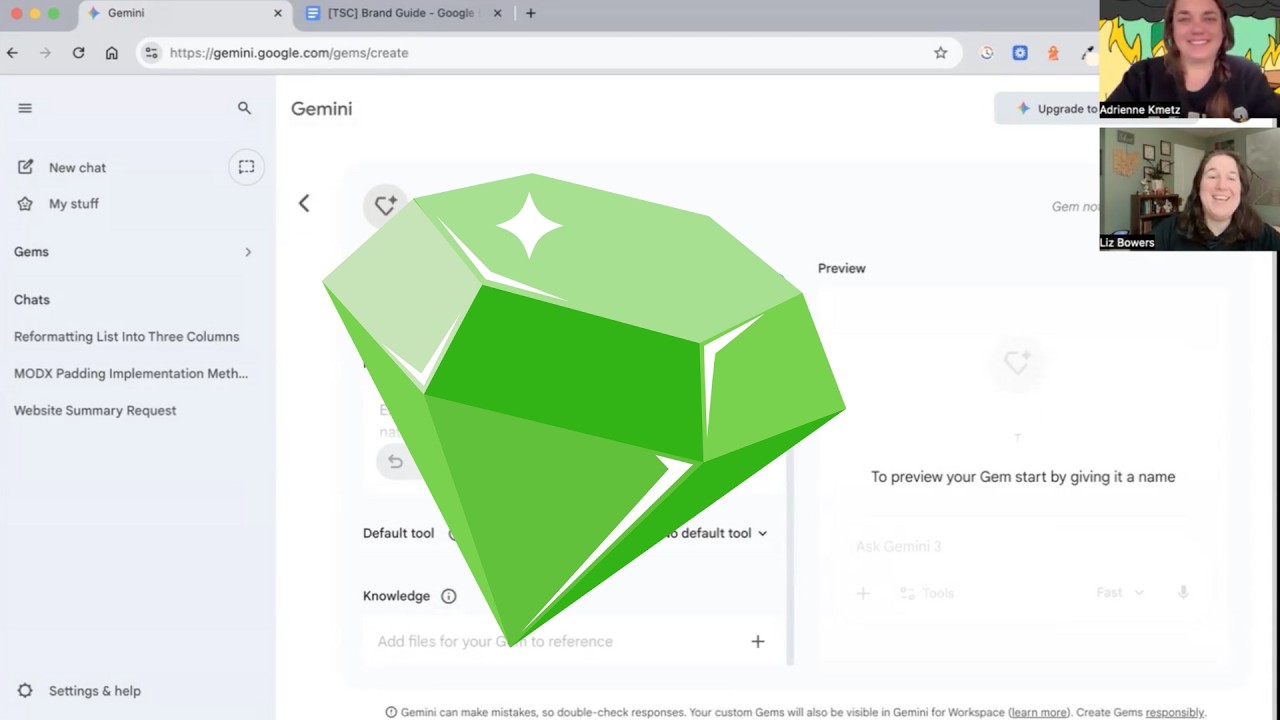The image size is (1280, 720).
Task: Go back with the left chevron arrow
Action: click(x=304, y=204)
